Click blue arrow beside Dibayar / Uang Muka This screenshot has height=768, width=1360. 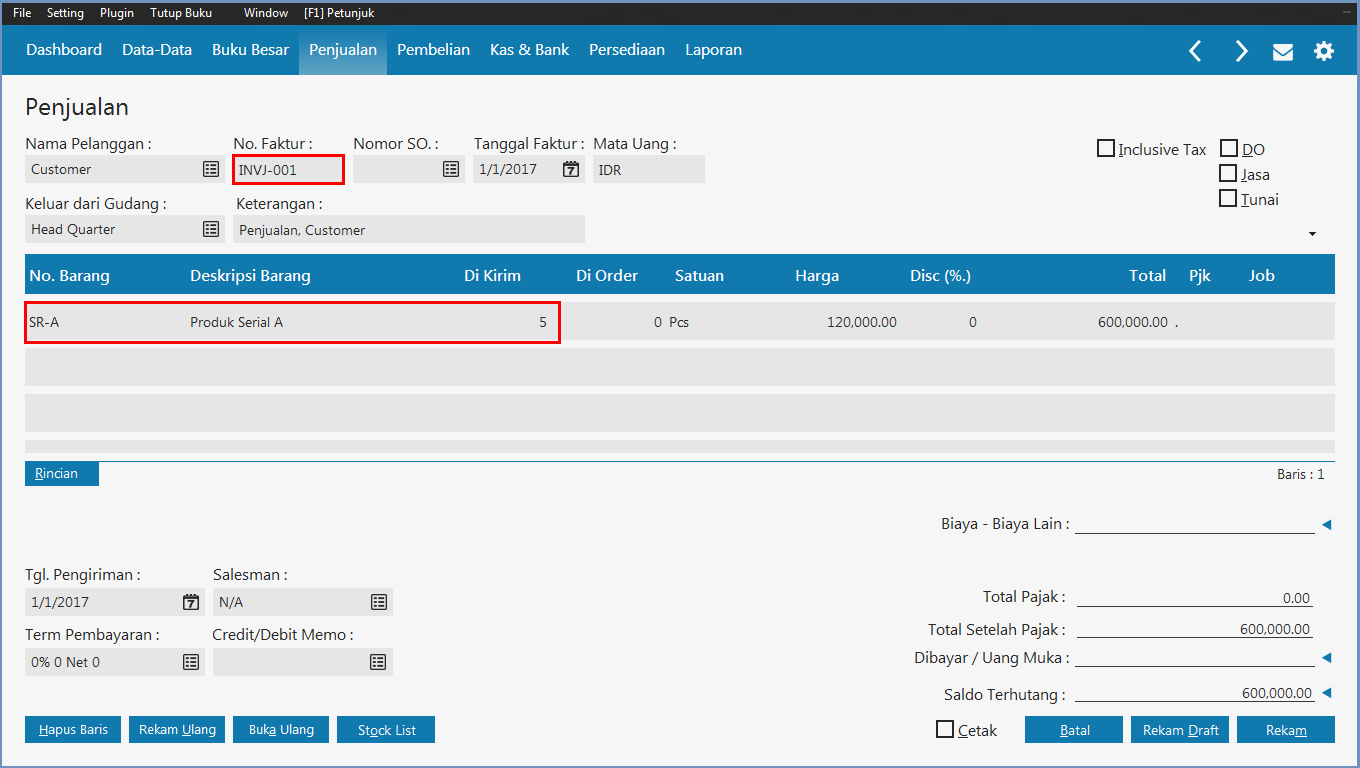click(x=1327, y=658)
